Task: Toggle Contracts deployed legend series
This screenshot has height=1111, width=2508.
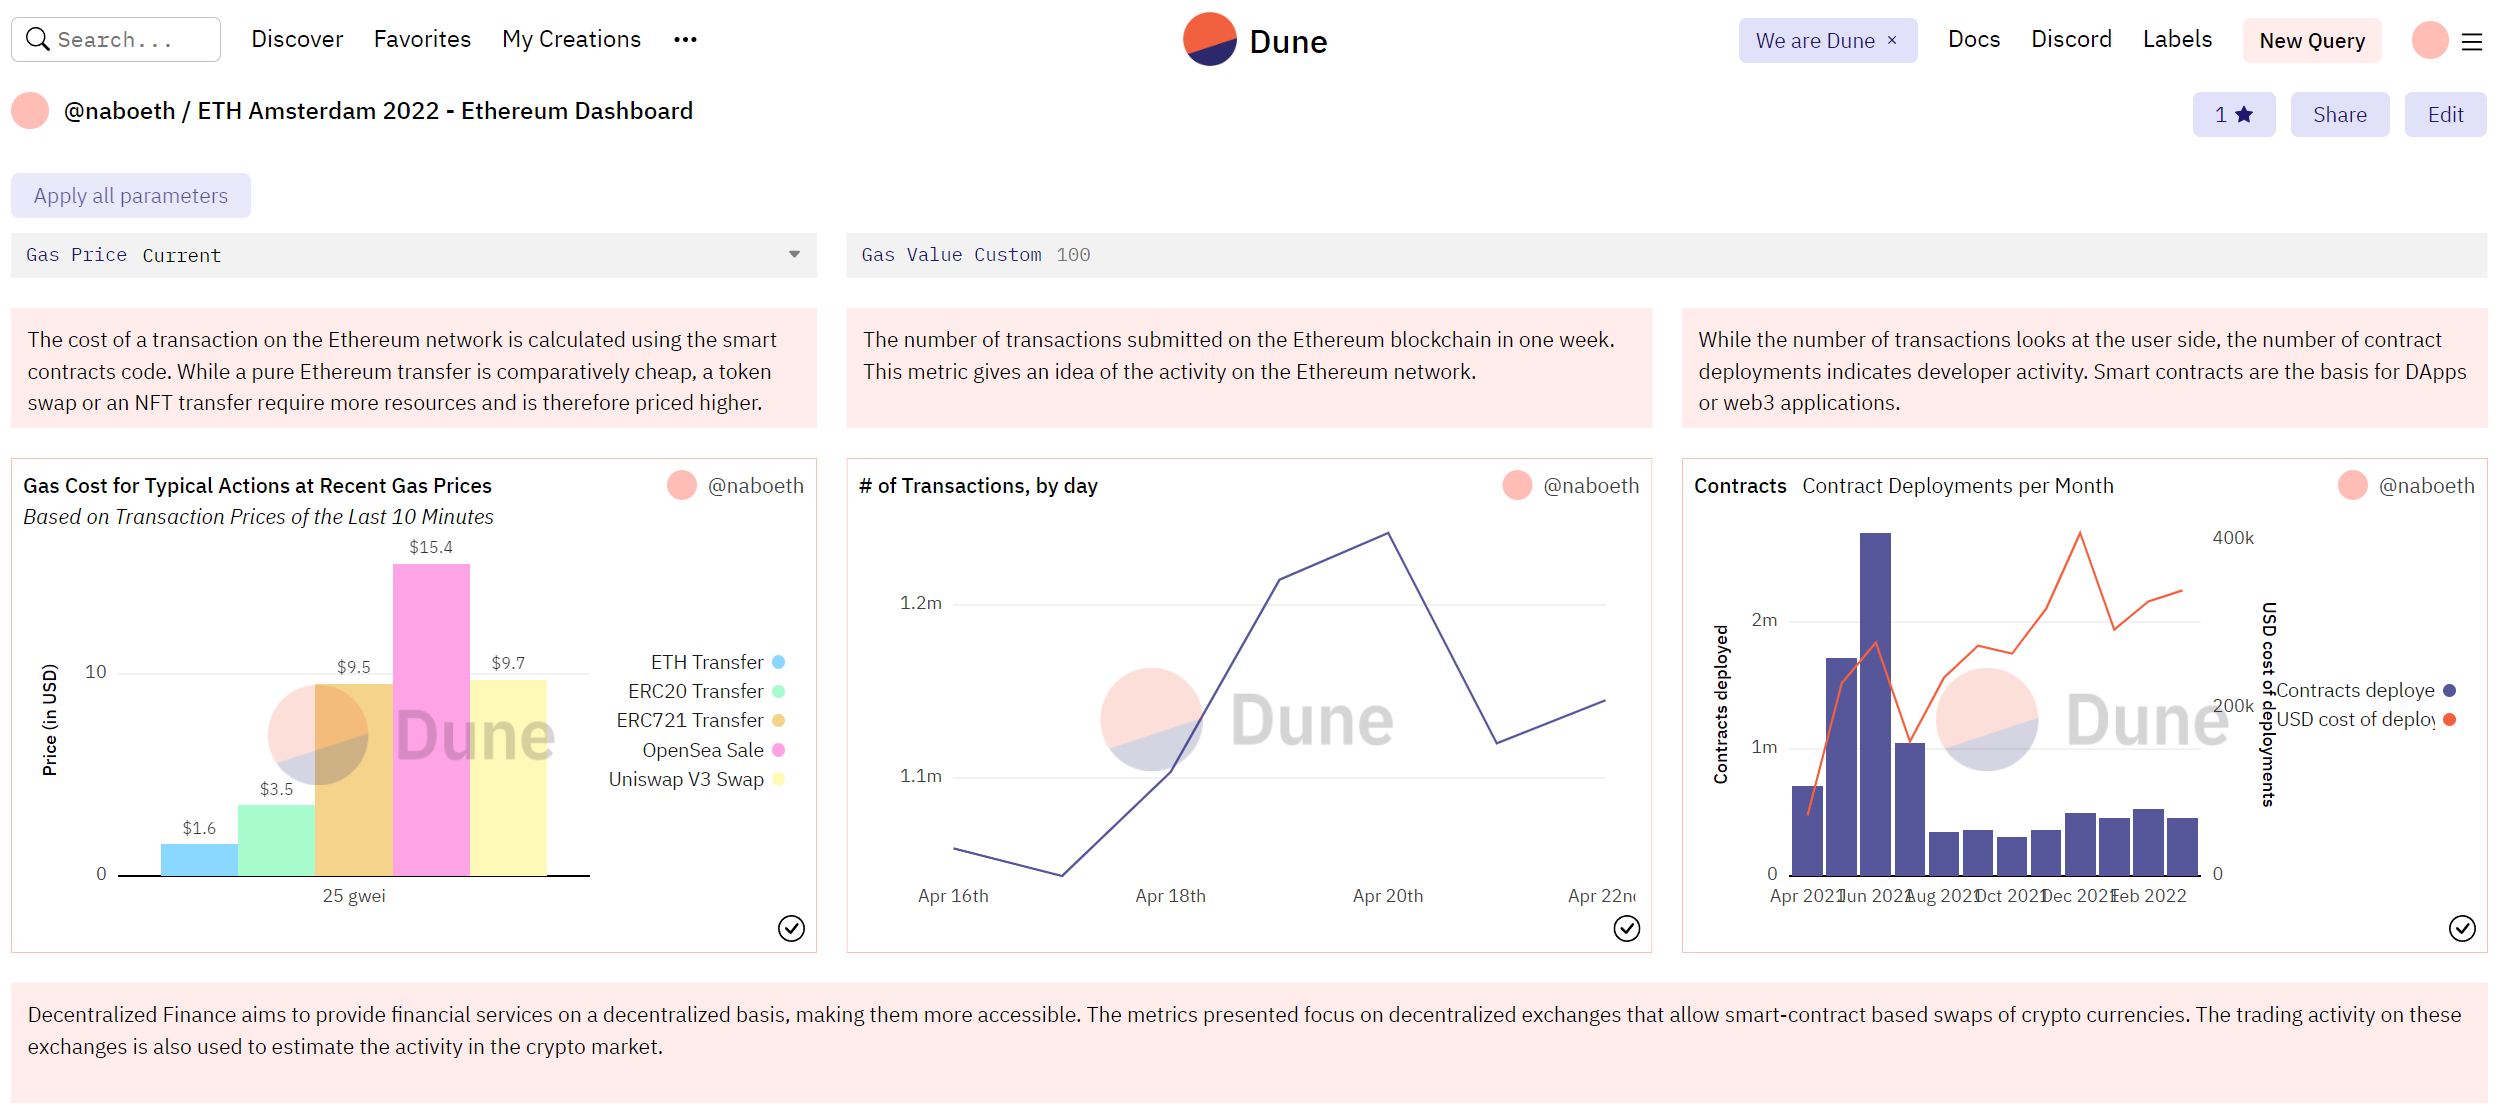Action: pyautogui.click(x=2366, y=690)
